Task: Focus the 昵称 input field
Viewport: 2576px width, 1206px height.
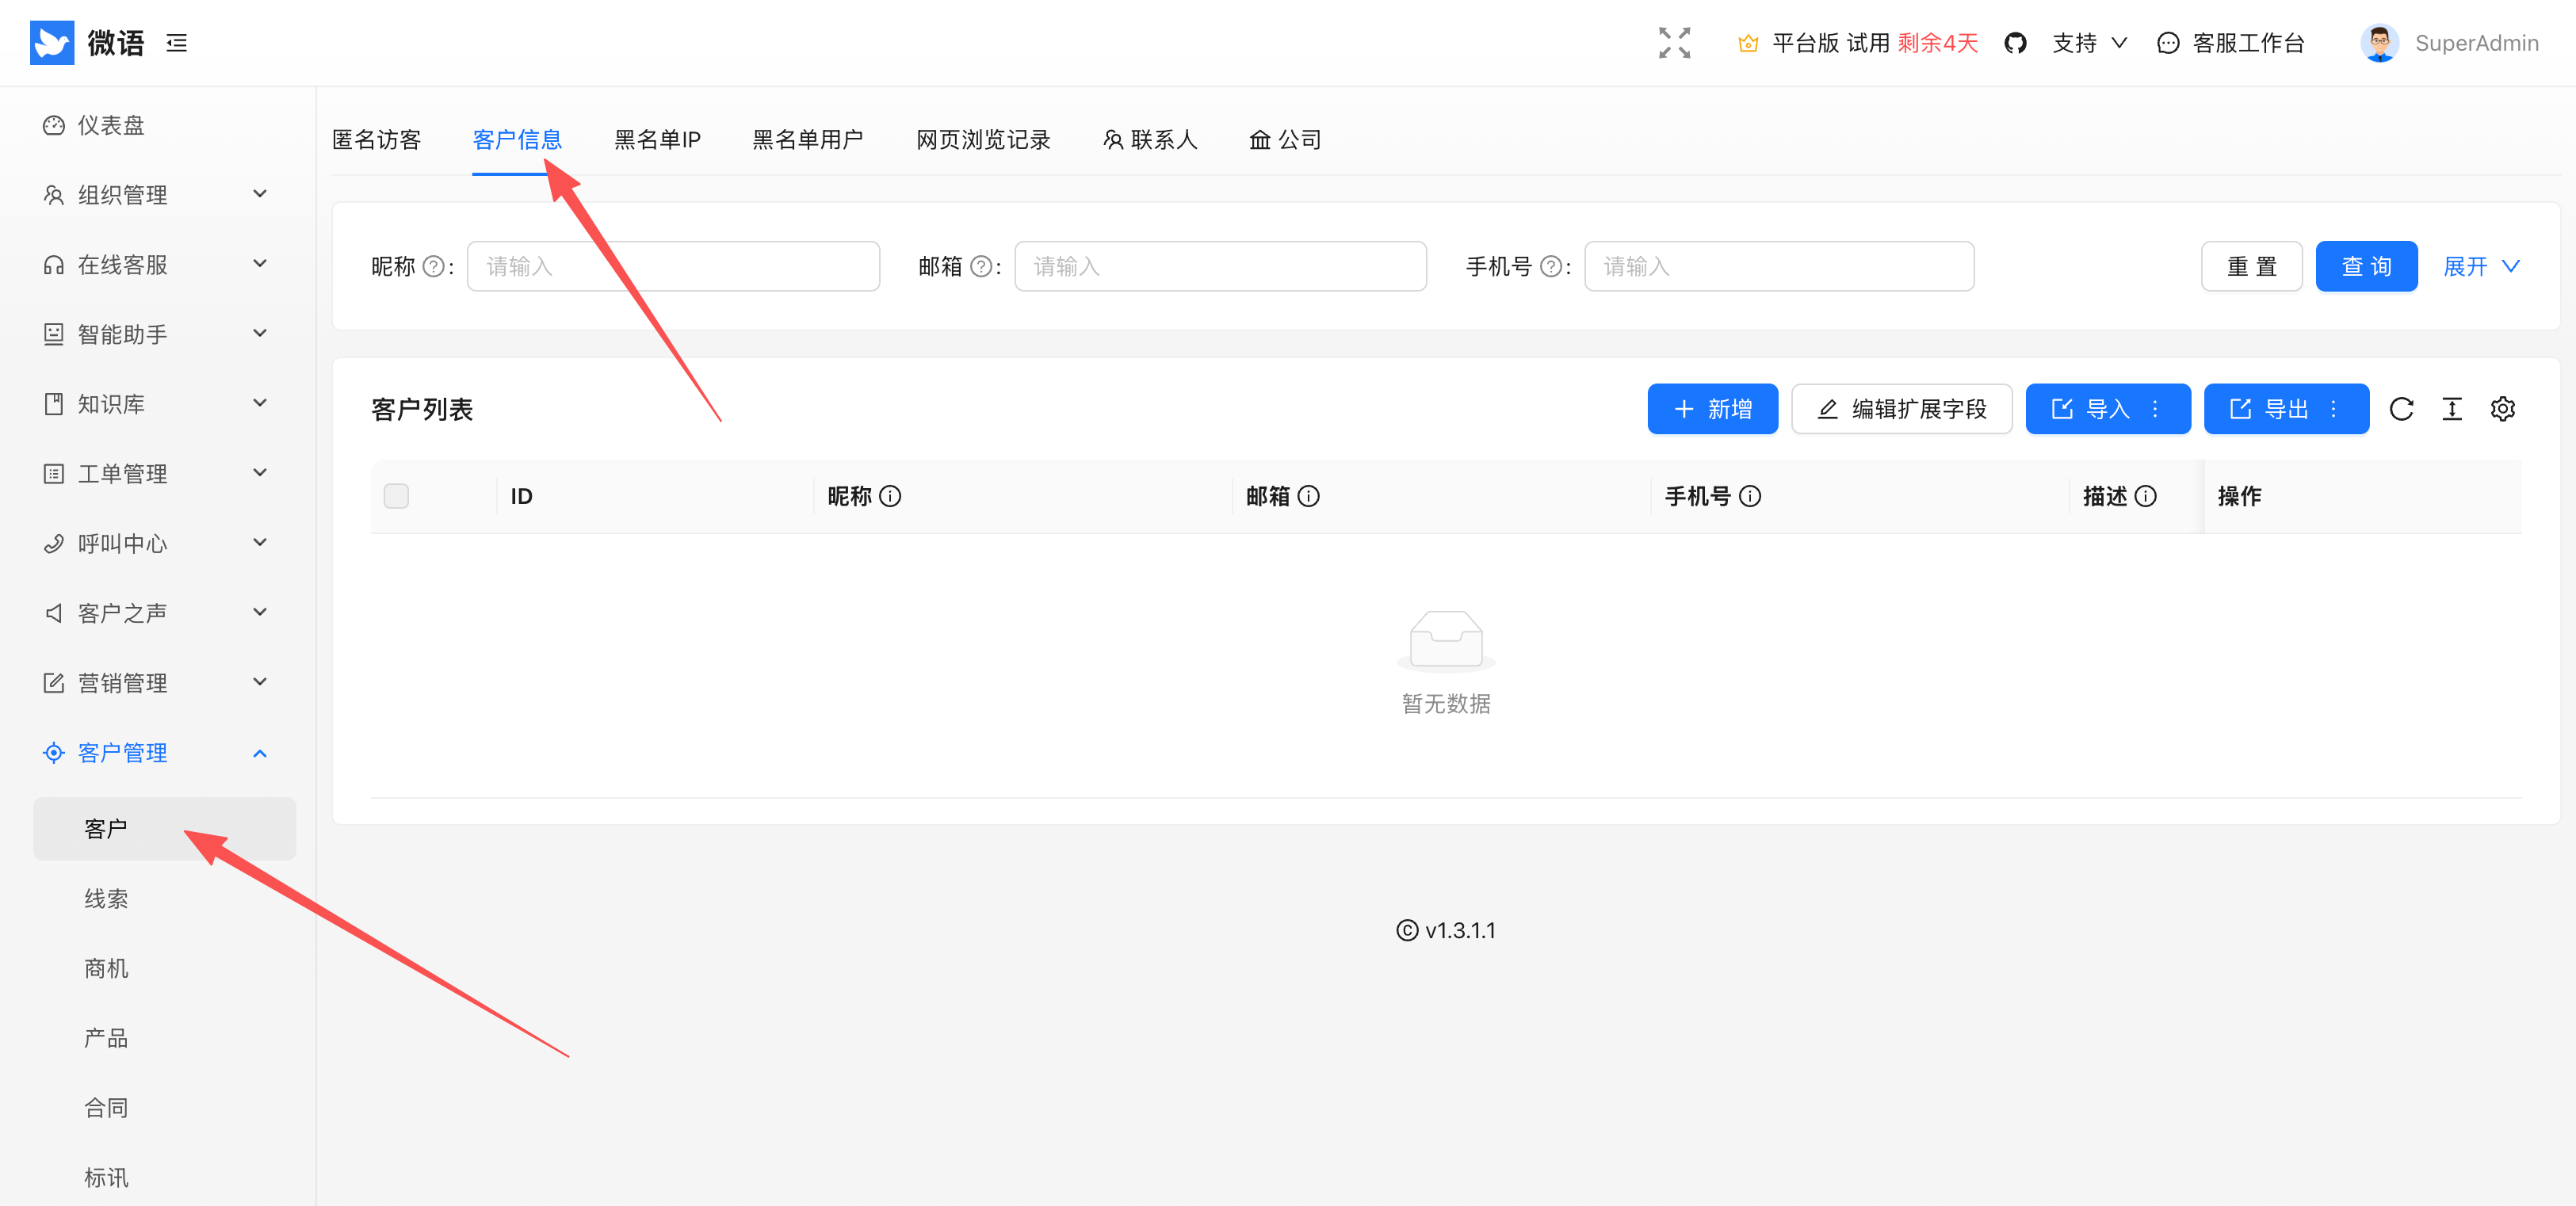Action: tap(673, 266)
